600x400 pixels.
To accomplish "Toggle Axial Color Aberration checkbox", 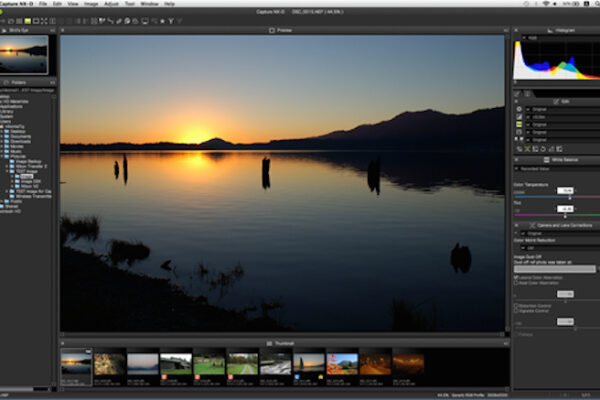I will point(516,283).
